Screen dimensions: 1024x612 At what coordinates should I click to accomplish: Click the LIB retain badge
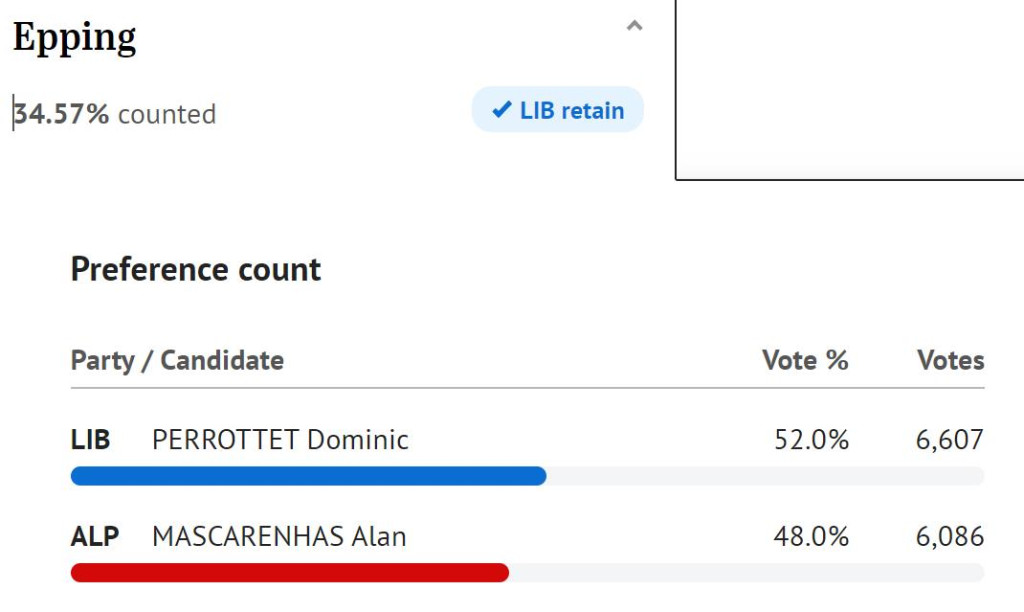click(x=558, y=110)
